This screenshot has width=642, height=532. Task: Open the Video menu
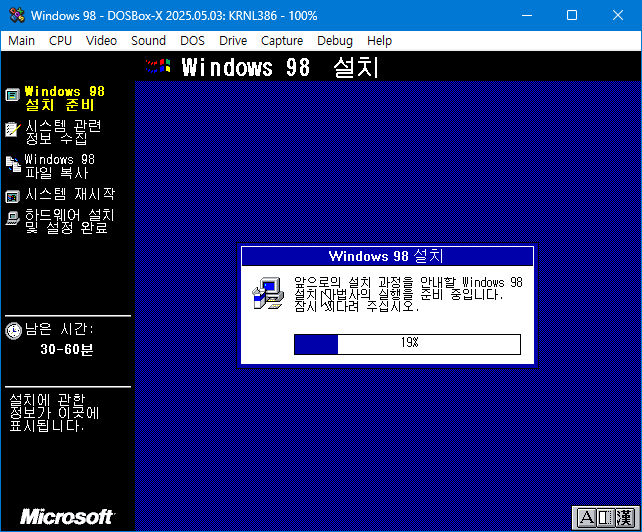click(x=101, y=41)
